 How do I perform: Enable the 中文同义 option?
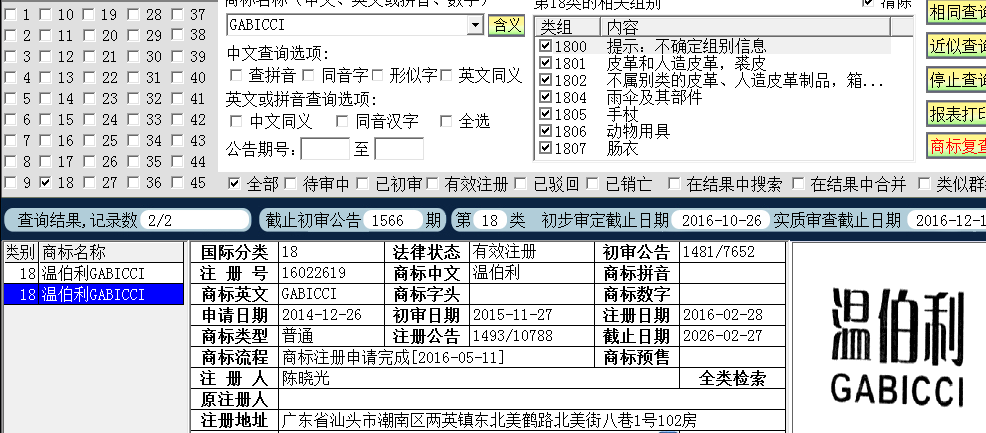pyautogui.click(x=236, y=121)
